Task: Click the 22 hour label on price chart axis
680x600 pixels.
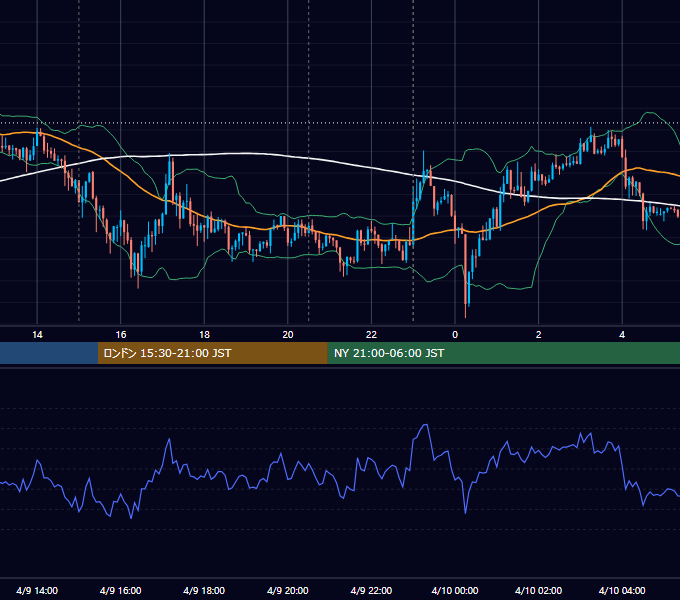Action: coord(371,335)
